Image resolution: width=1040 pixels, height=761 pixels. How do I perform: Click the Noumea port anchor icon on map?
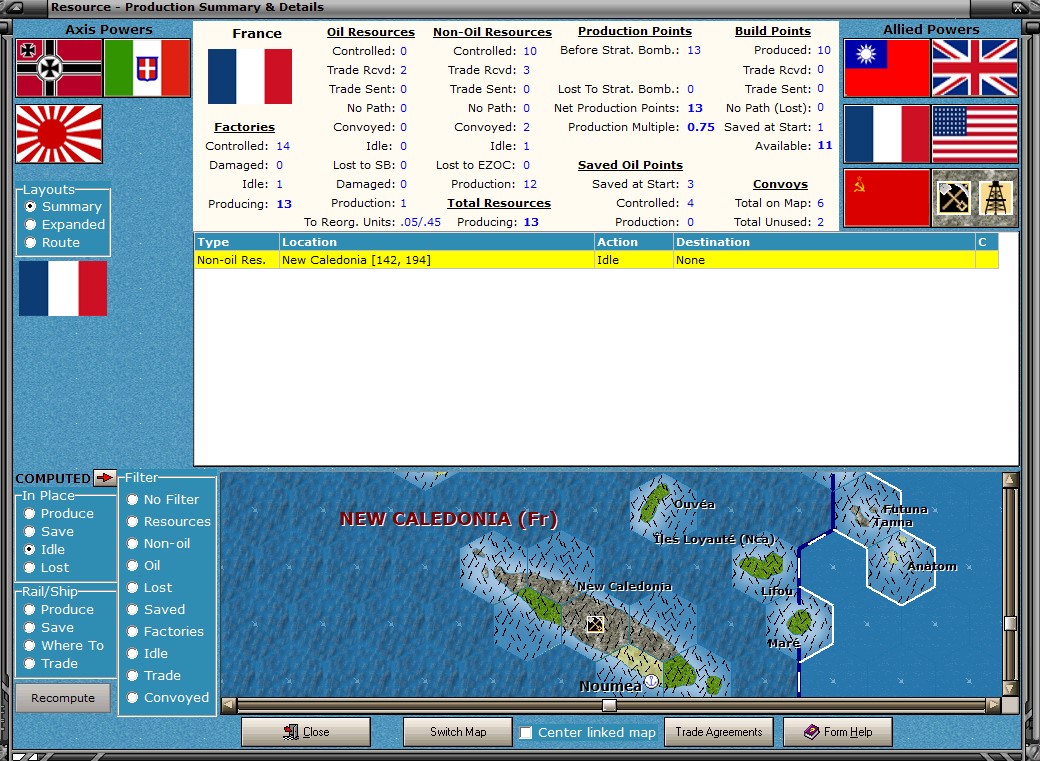(x=652, y=681)
